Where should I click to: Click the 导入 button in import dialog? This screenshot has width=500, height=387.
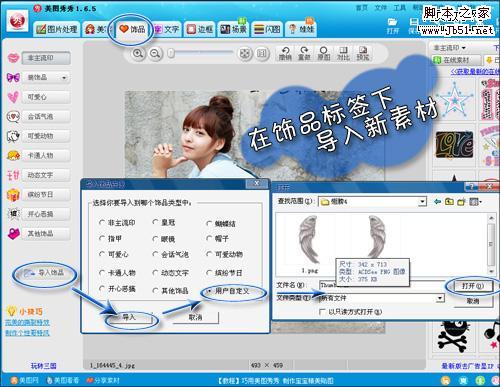coord(129,317)
